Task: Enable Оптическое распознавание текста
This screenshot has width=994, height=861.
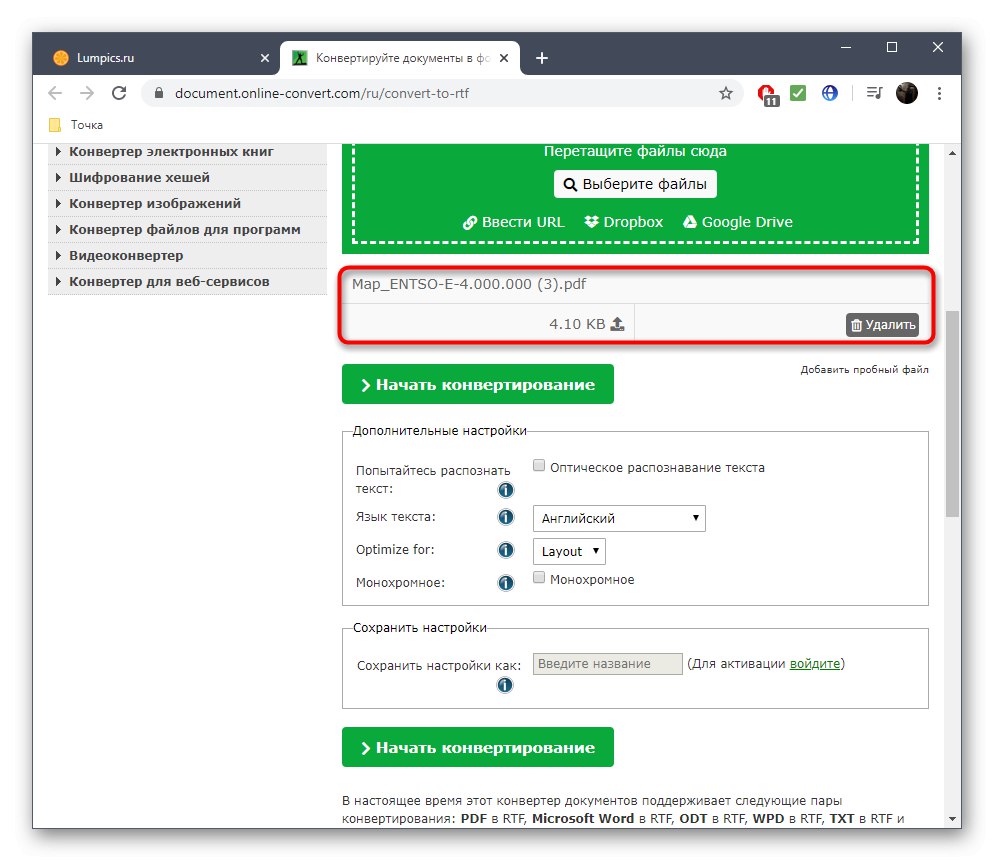Action: point(538,465)
